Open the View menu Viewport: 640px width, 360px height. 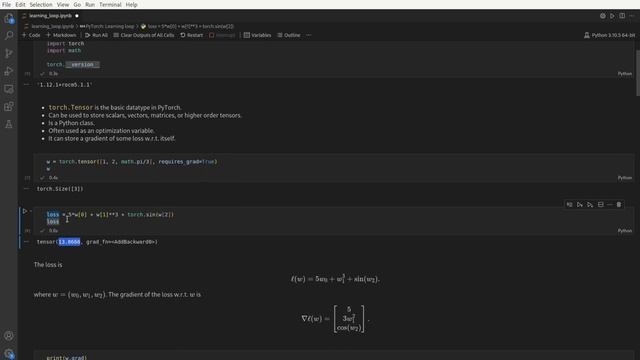[62, 4]
